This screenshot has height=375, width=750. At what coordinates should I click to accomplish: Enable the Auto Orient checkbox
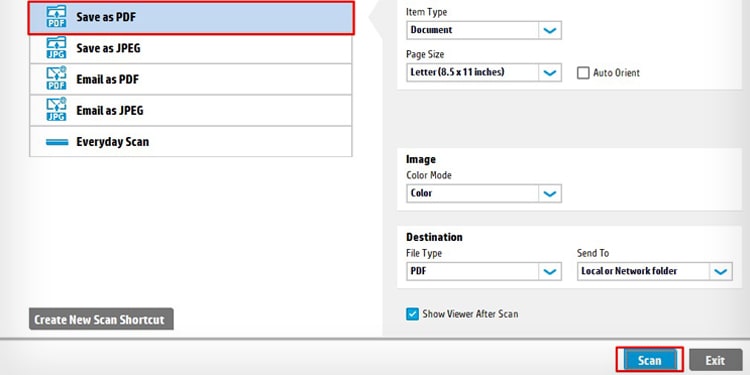click(583, 73)
